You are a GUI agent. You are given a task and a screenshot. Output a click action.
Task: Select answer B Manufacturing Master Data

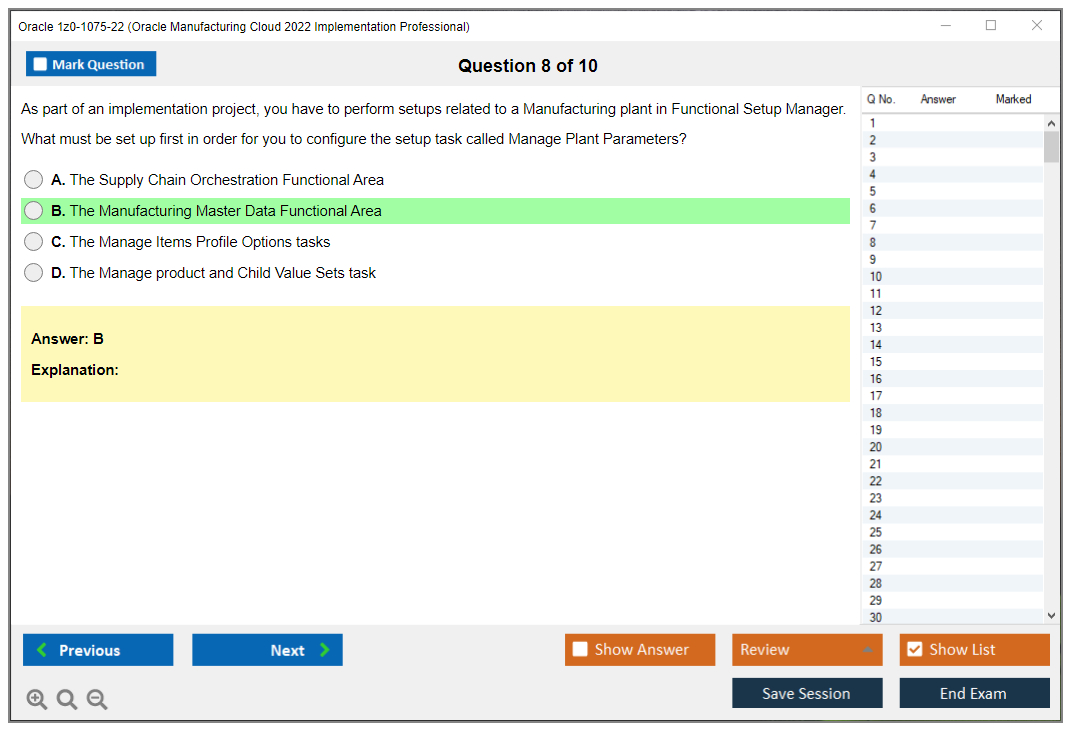pyautogui.click(x=34, y=211)
